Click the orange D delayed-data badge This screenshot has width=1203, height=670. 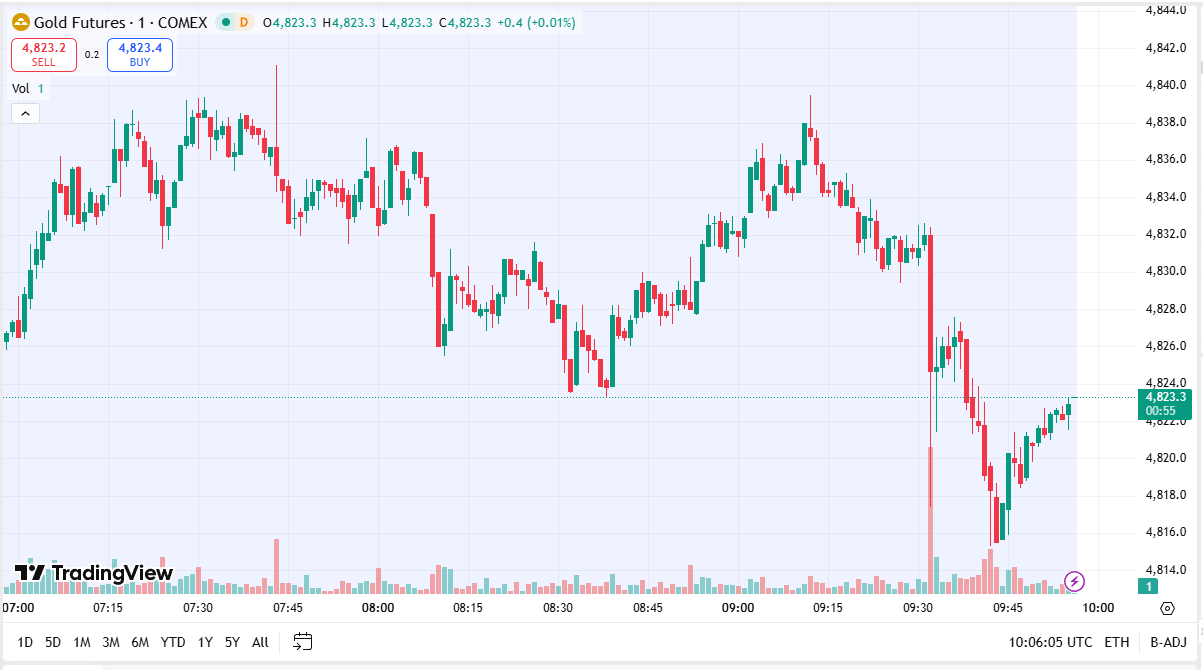245,22
